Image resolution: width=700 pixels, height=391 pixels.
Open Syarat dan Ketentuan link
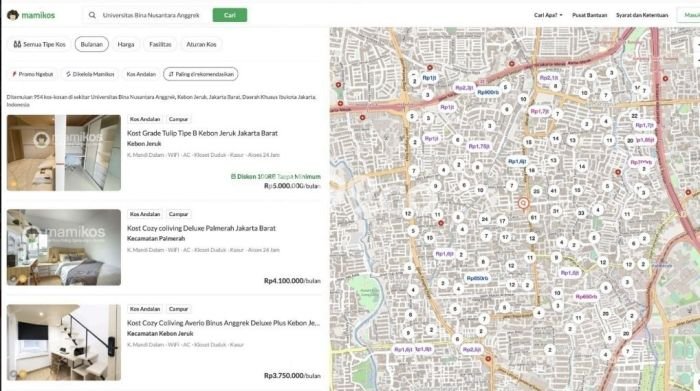click(x=642, y=15)
